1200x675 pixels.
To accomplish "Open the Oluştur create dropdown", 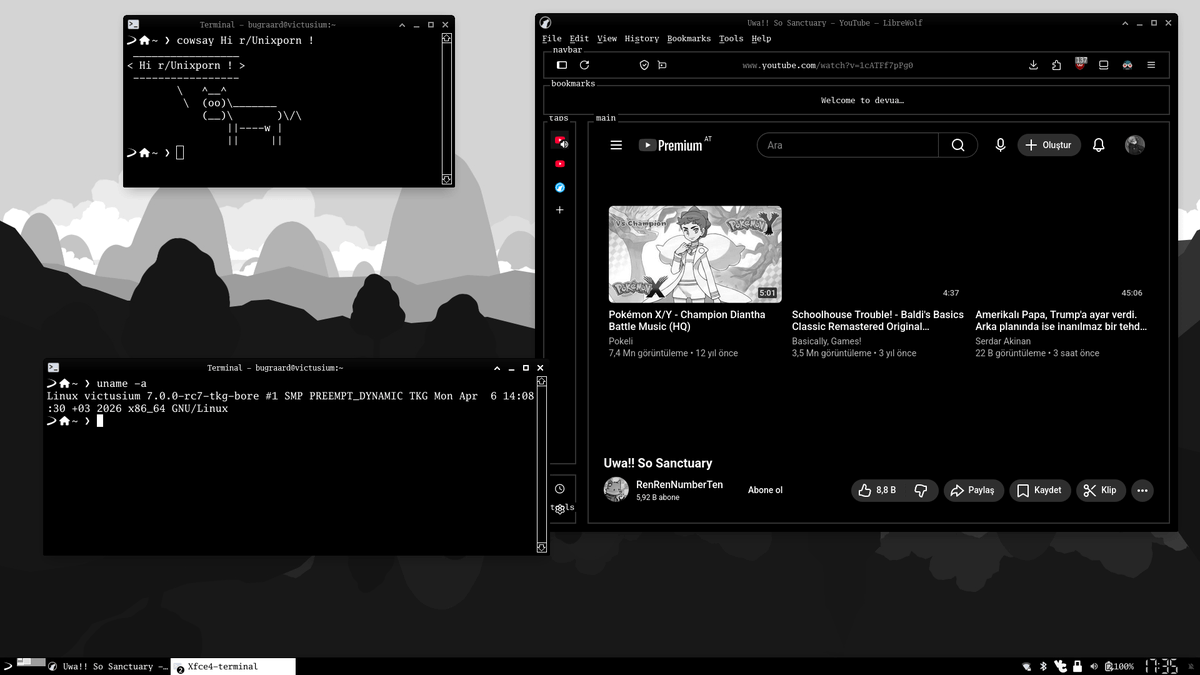I will [1049, 145].
